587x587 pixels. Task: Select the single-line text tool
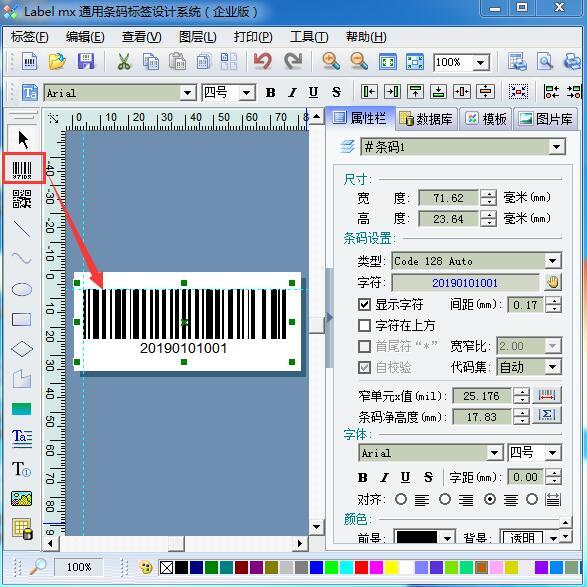21,469
